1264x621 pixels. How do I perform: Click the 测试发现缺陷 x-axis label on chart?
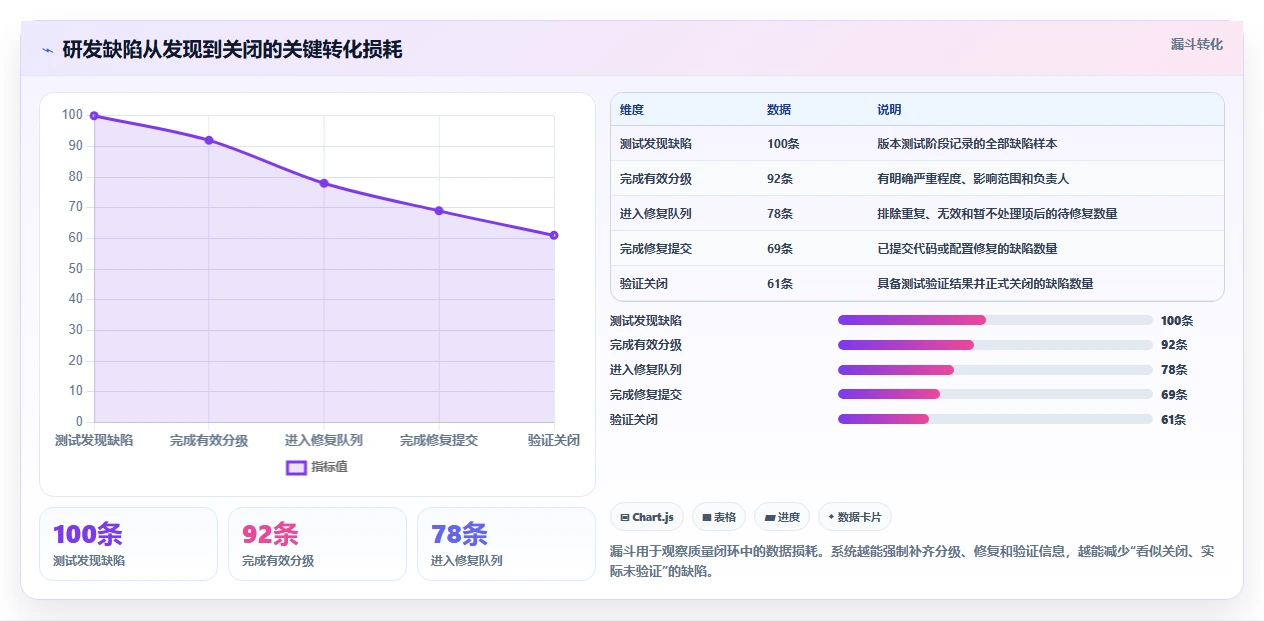pyautogui.click(x=94, y=440)
